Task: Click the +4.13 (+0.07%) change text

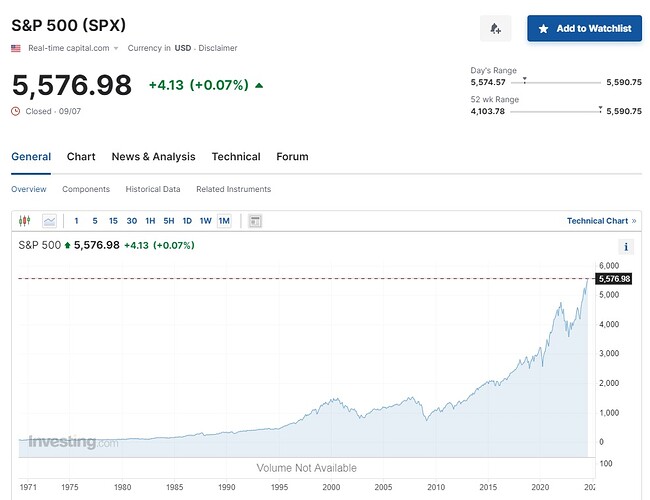Action: pyautogui.click(x=199, y=85)
